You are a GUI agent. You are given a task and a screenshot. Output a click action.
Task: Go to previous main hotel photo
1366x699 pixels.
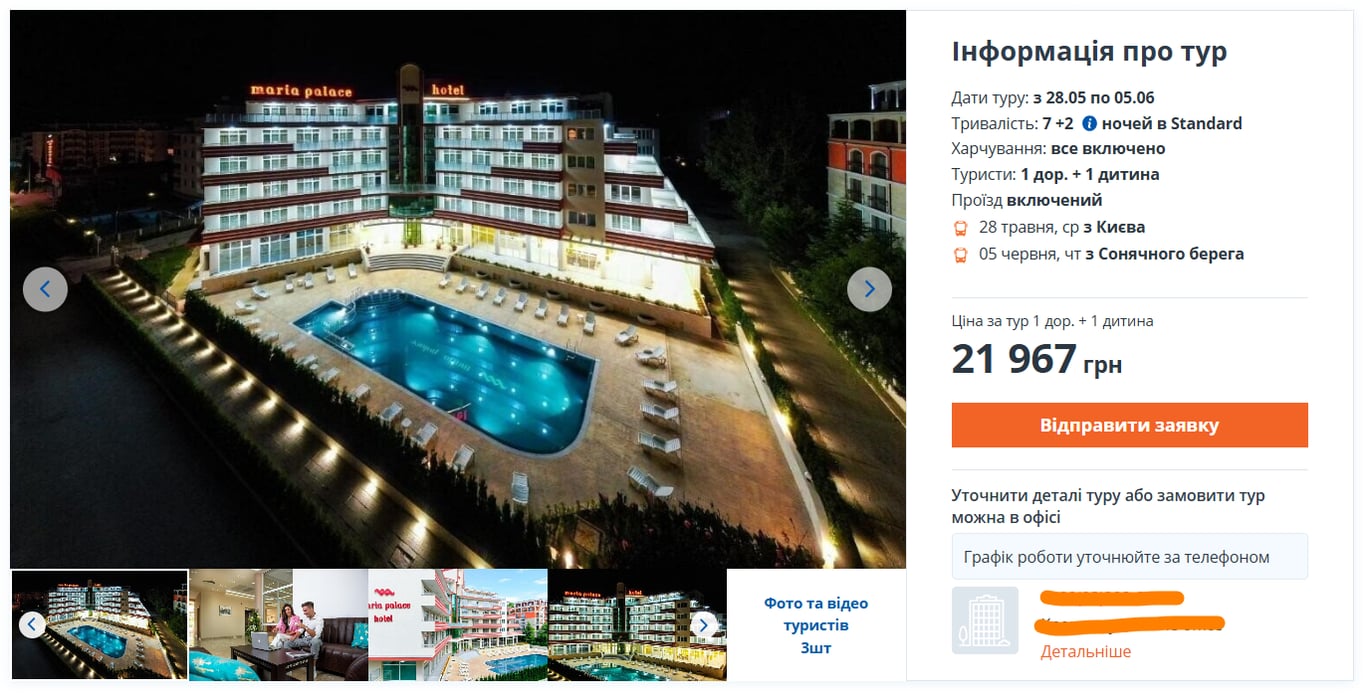point(45,289)
